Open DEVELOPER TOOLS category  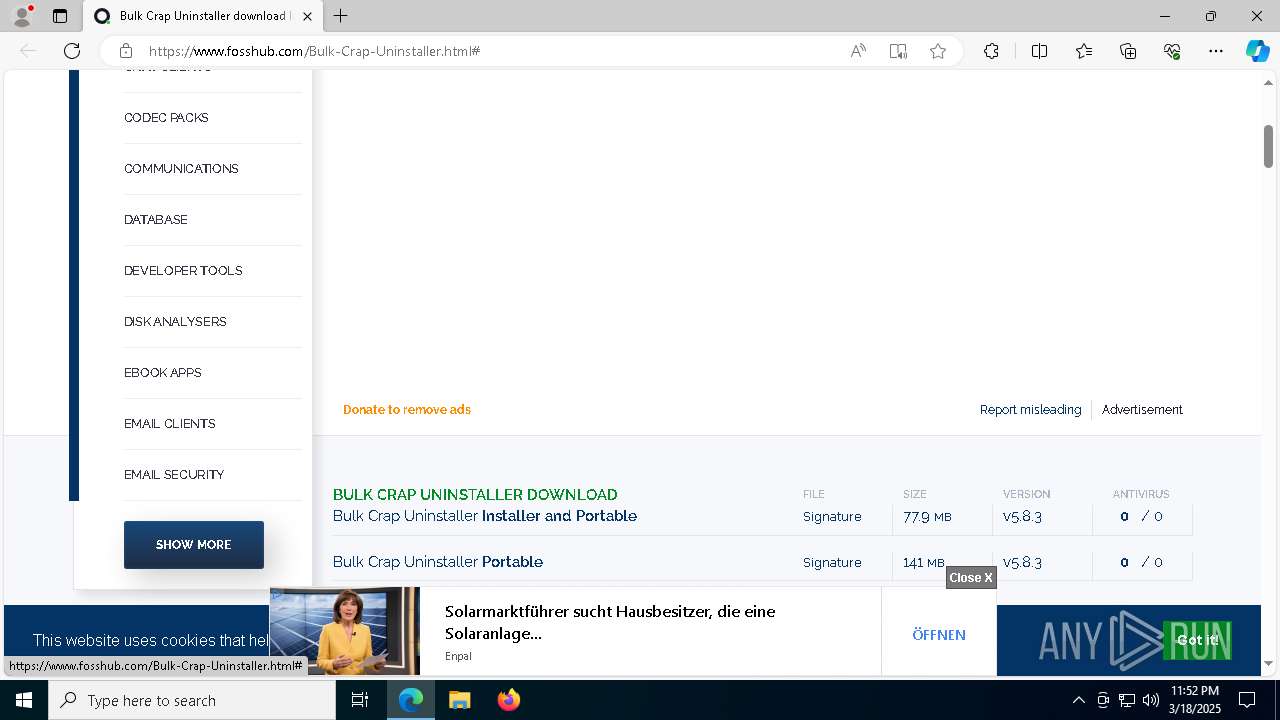pos(183,271)
